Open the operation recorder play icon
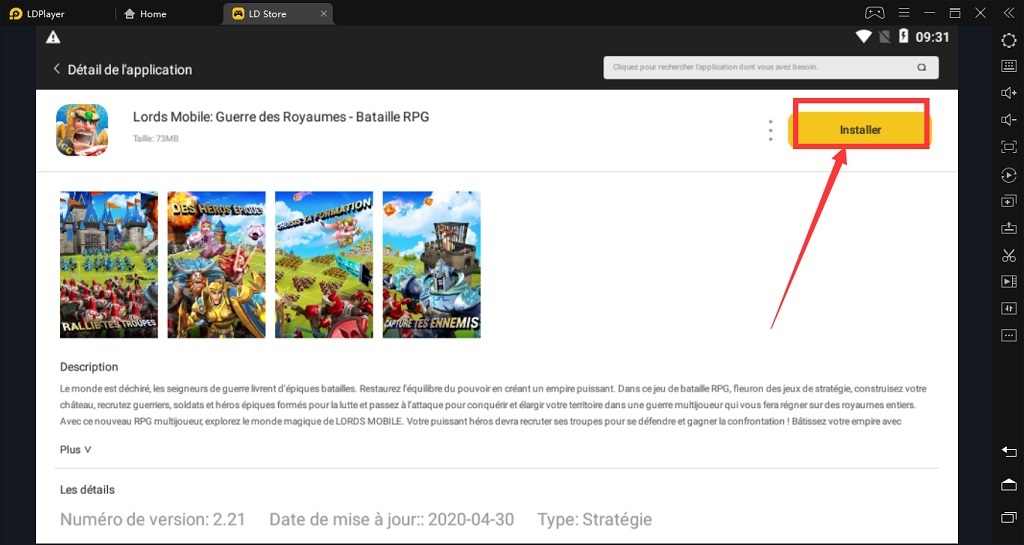Screen dimensions: 1024x545 pyautogui.click(x=1008, y=175)
